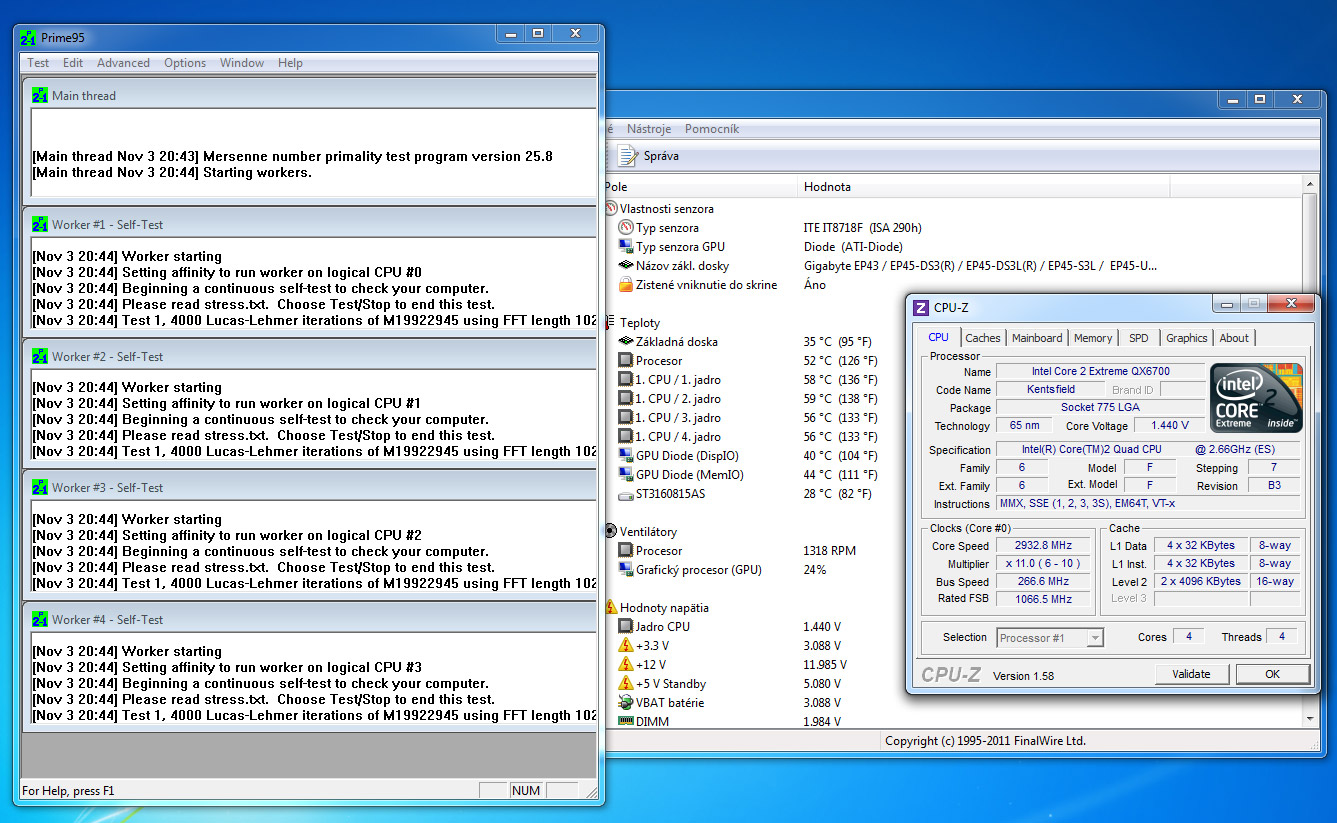This screenshot has width=1337, height=823.
Task: Click the Pole column header
Action: tap(700, 187)
